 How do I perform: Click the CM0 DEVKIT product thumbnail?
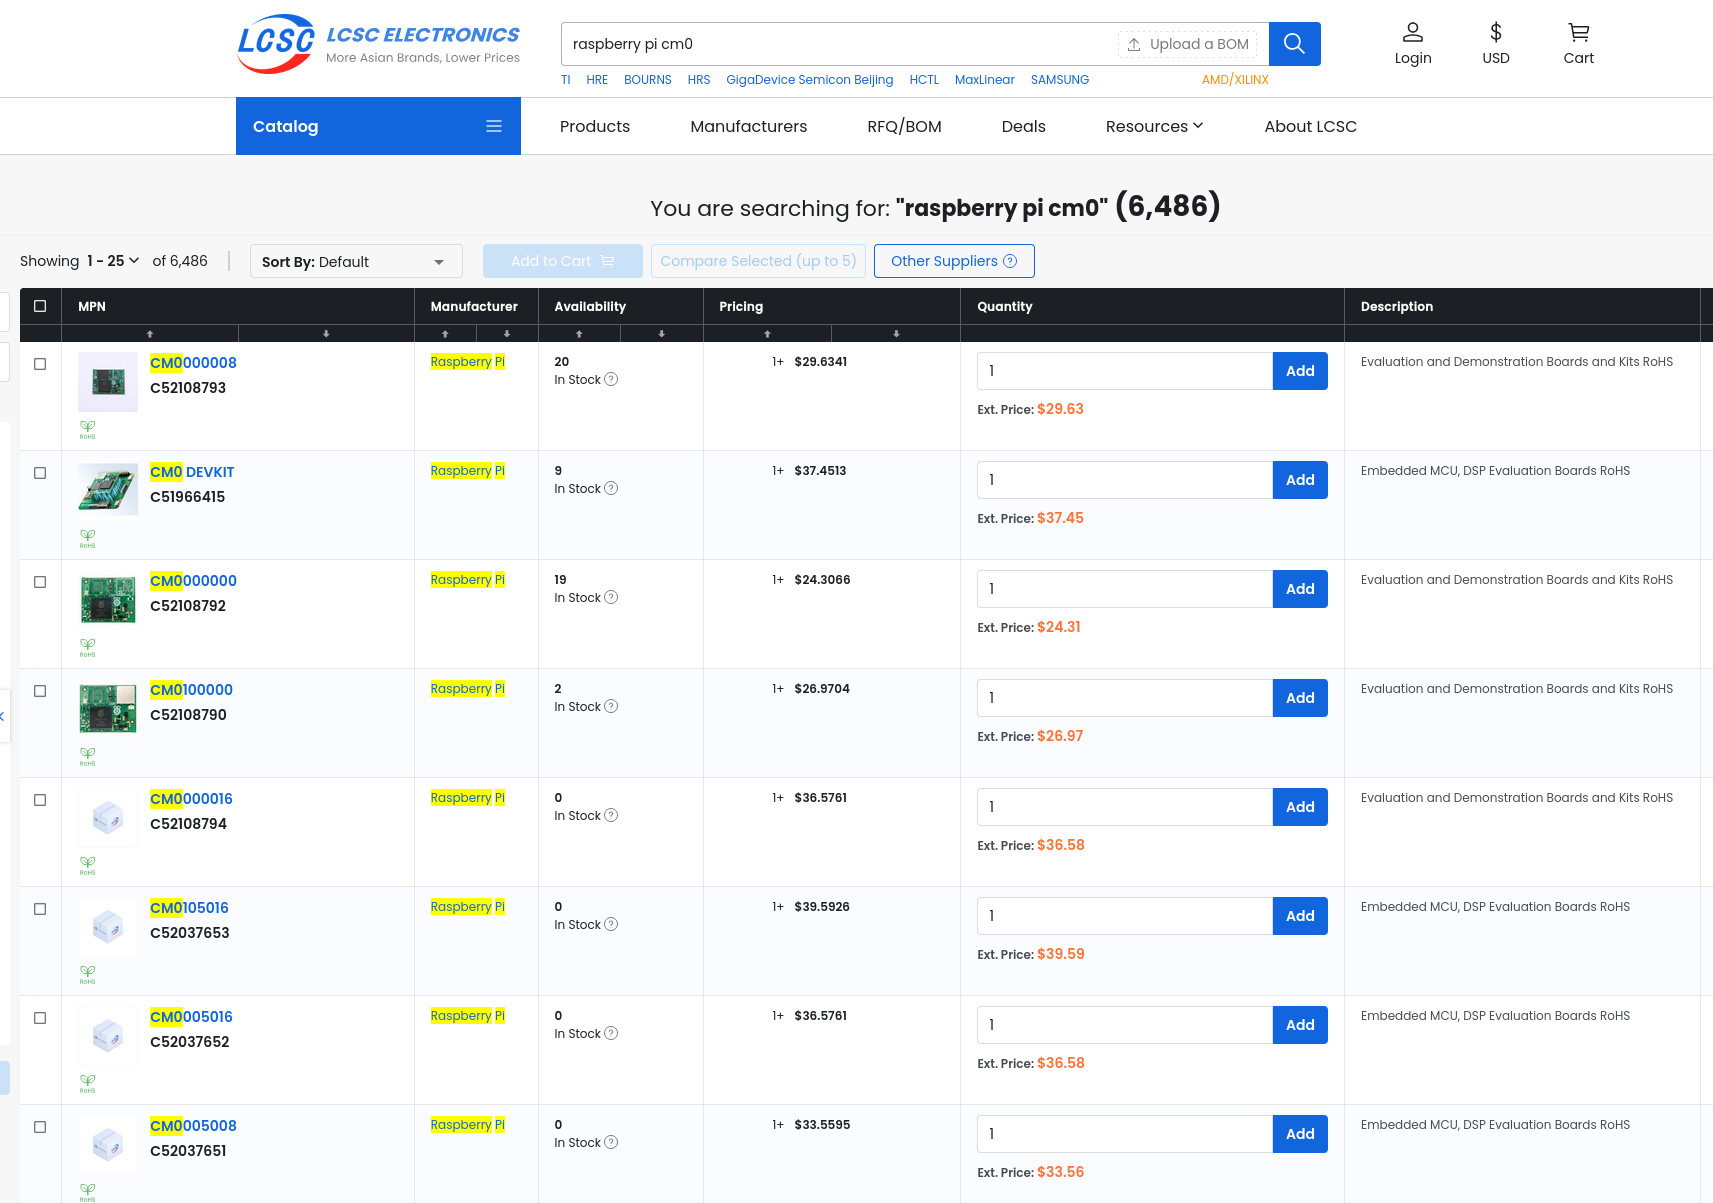(x=108, y=490)
